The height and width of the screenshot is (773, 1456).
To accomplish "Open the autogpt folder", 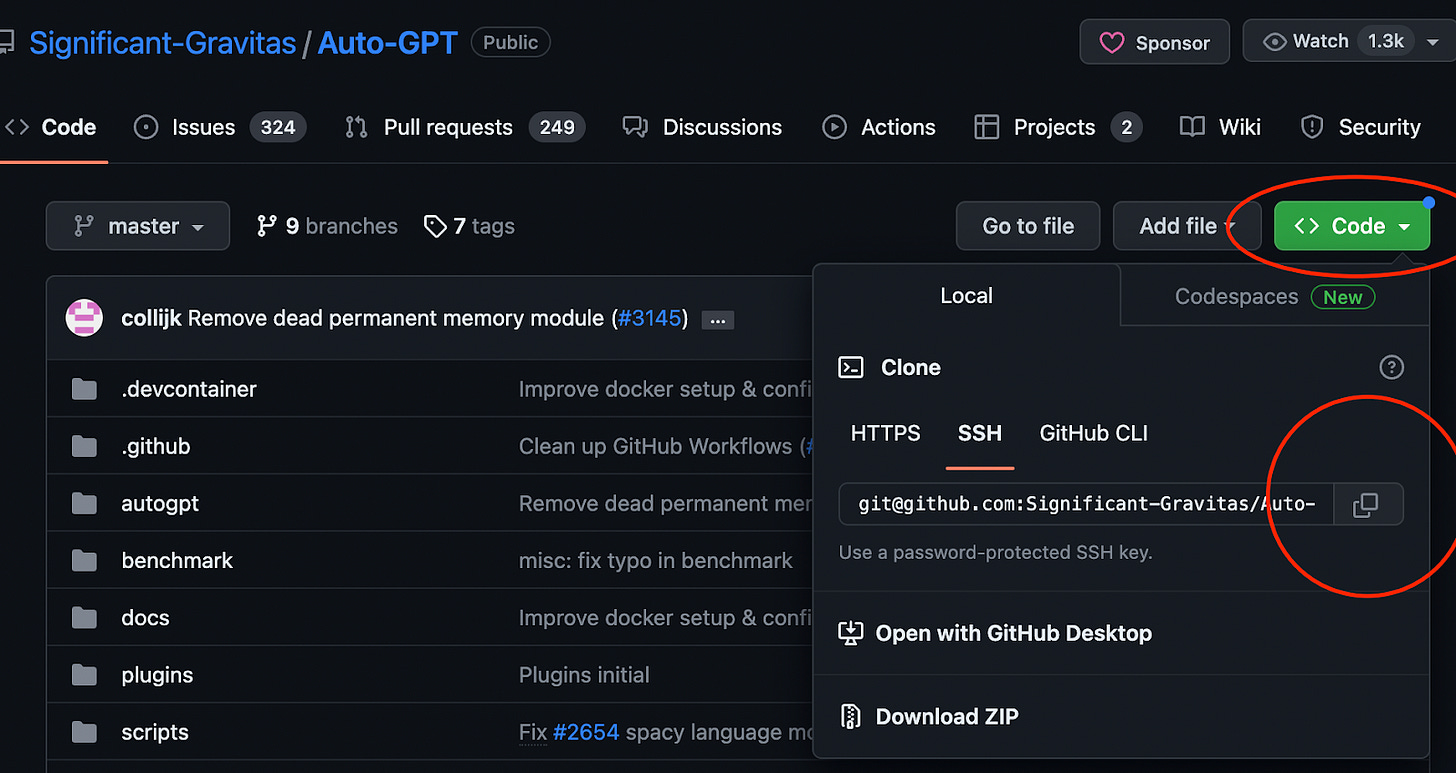I will (x=159, y=503).
